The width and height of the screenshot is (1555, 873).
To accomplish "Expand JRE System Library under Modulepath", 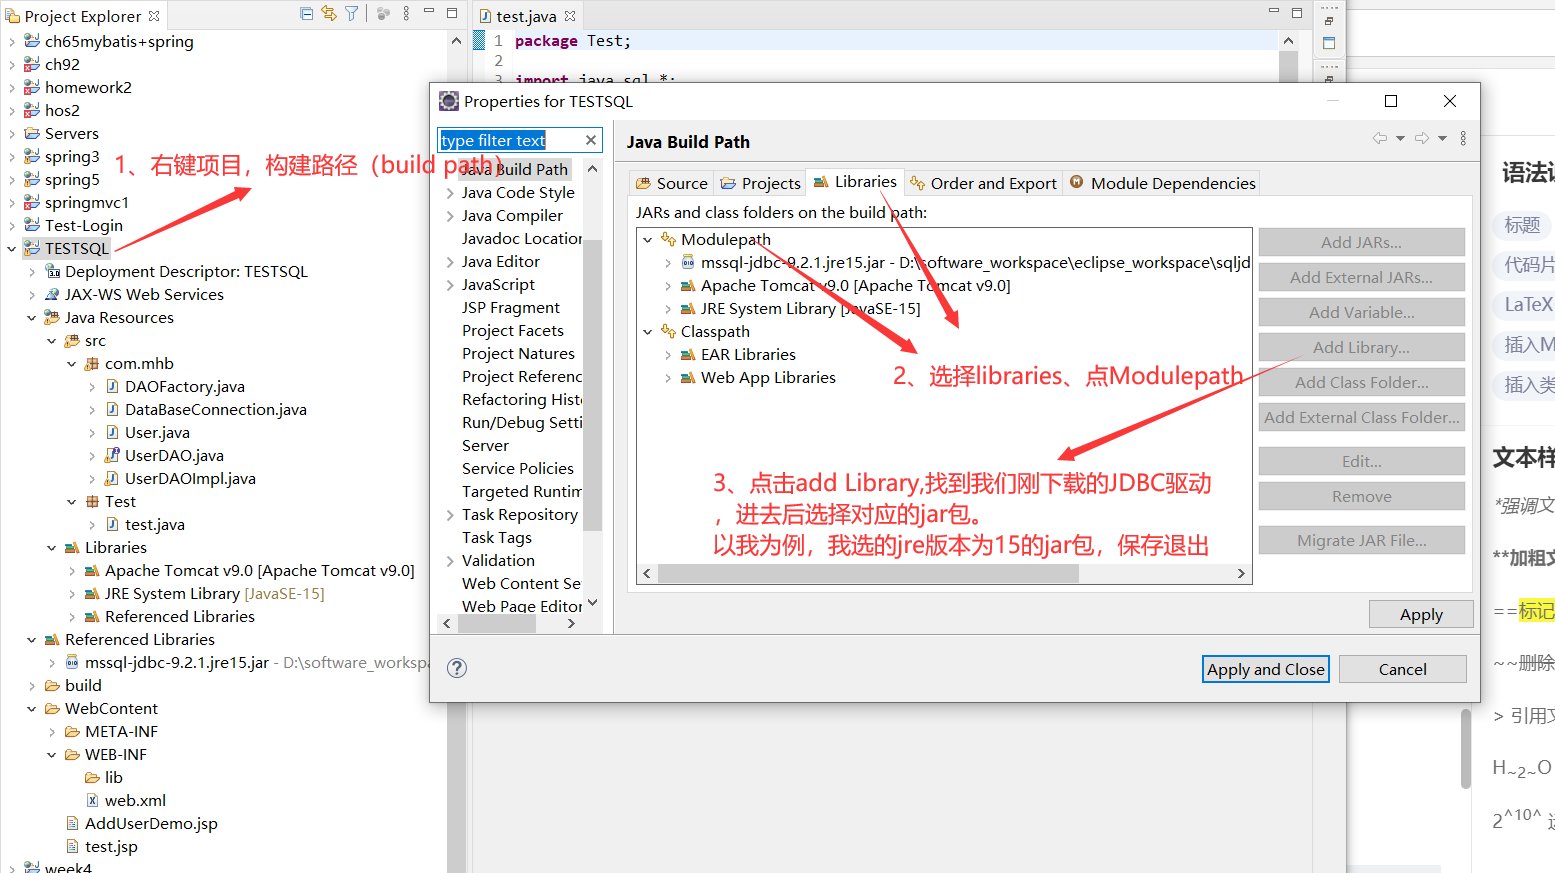I will click(x=667, y=309).
